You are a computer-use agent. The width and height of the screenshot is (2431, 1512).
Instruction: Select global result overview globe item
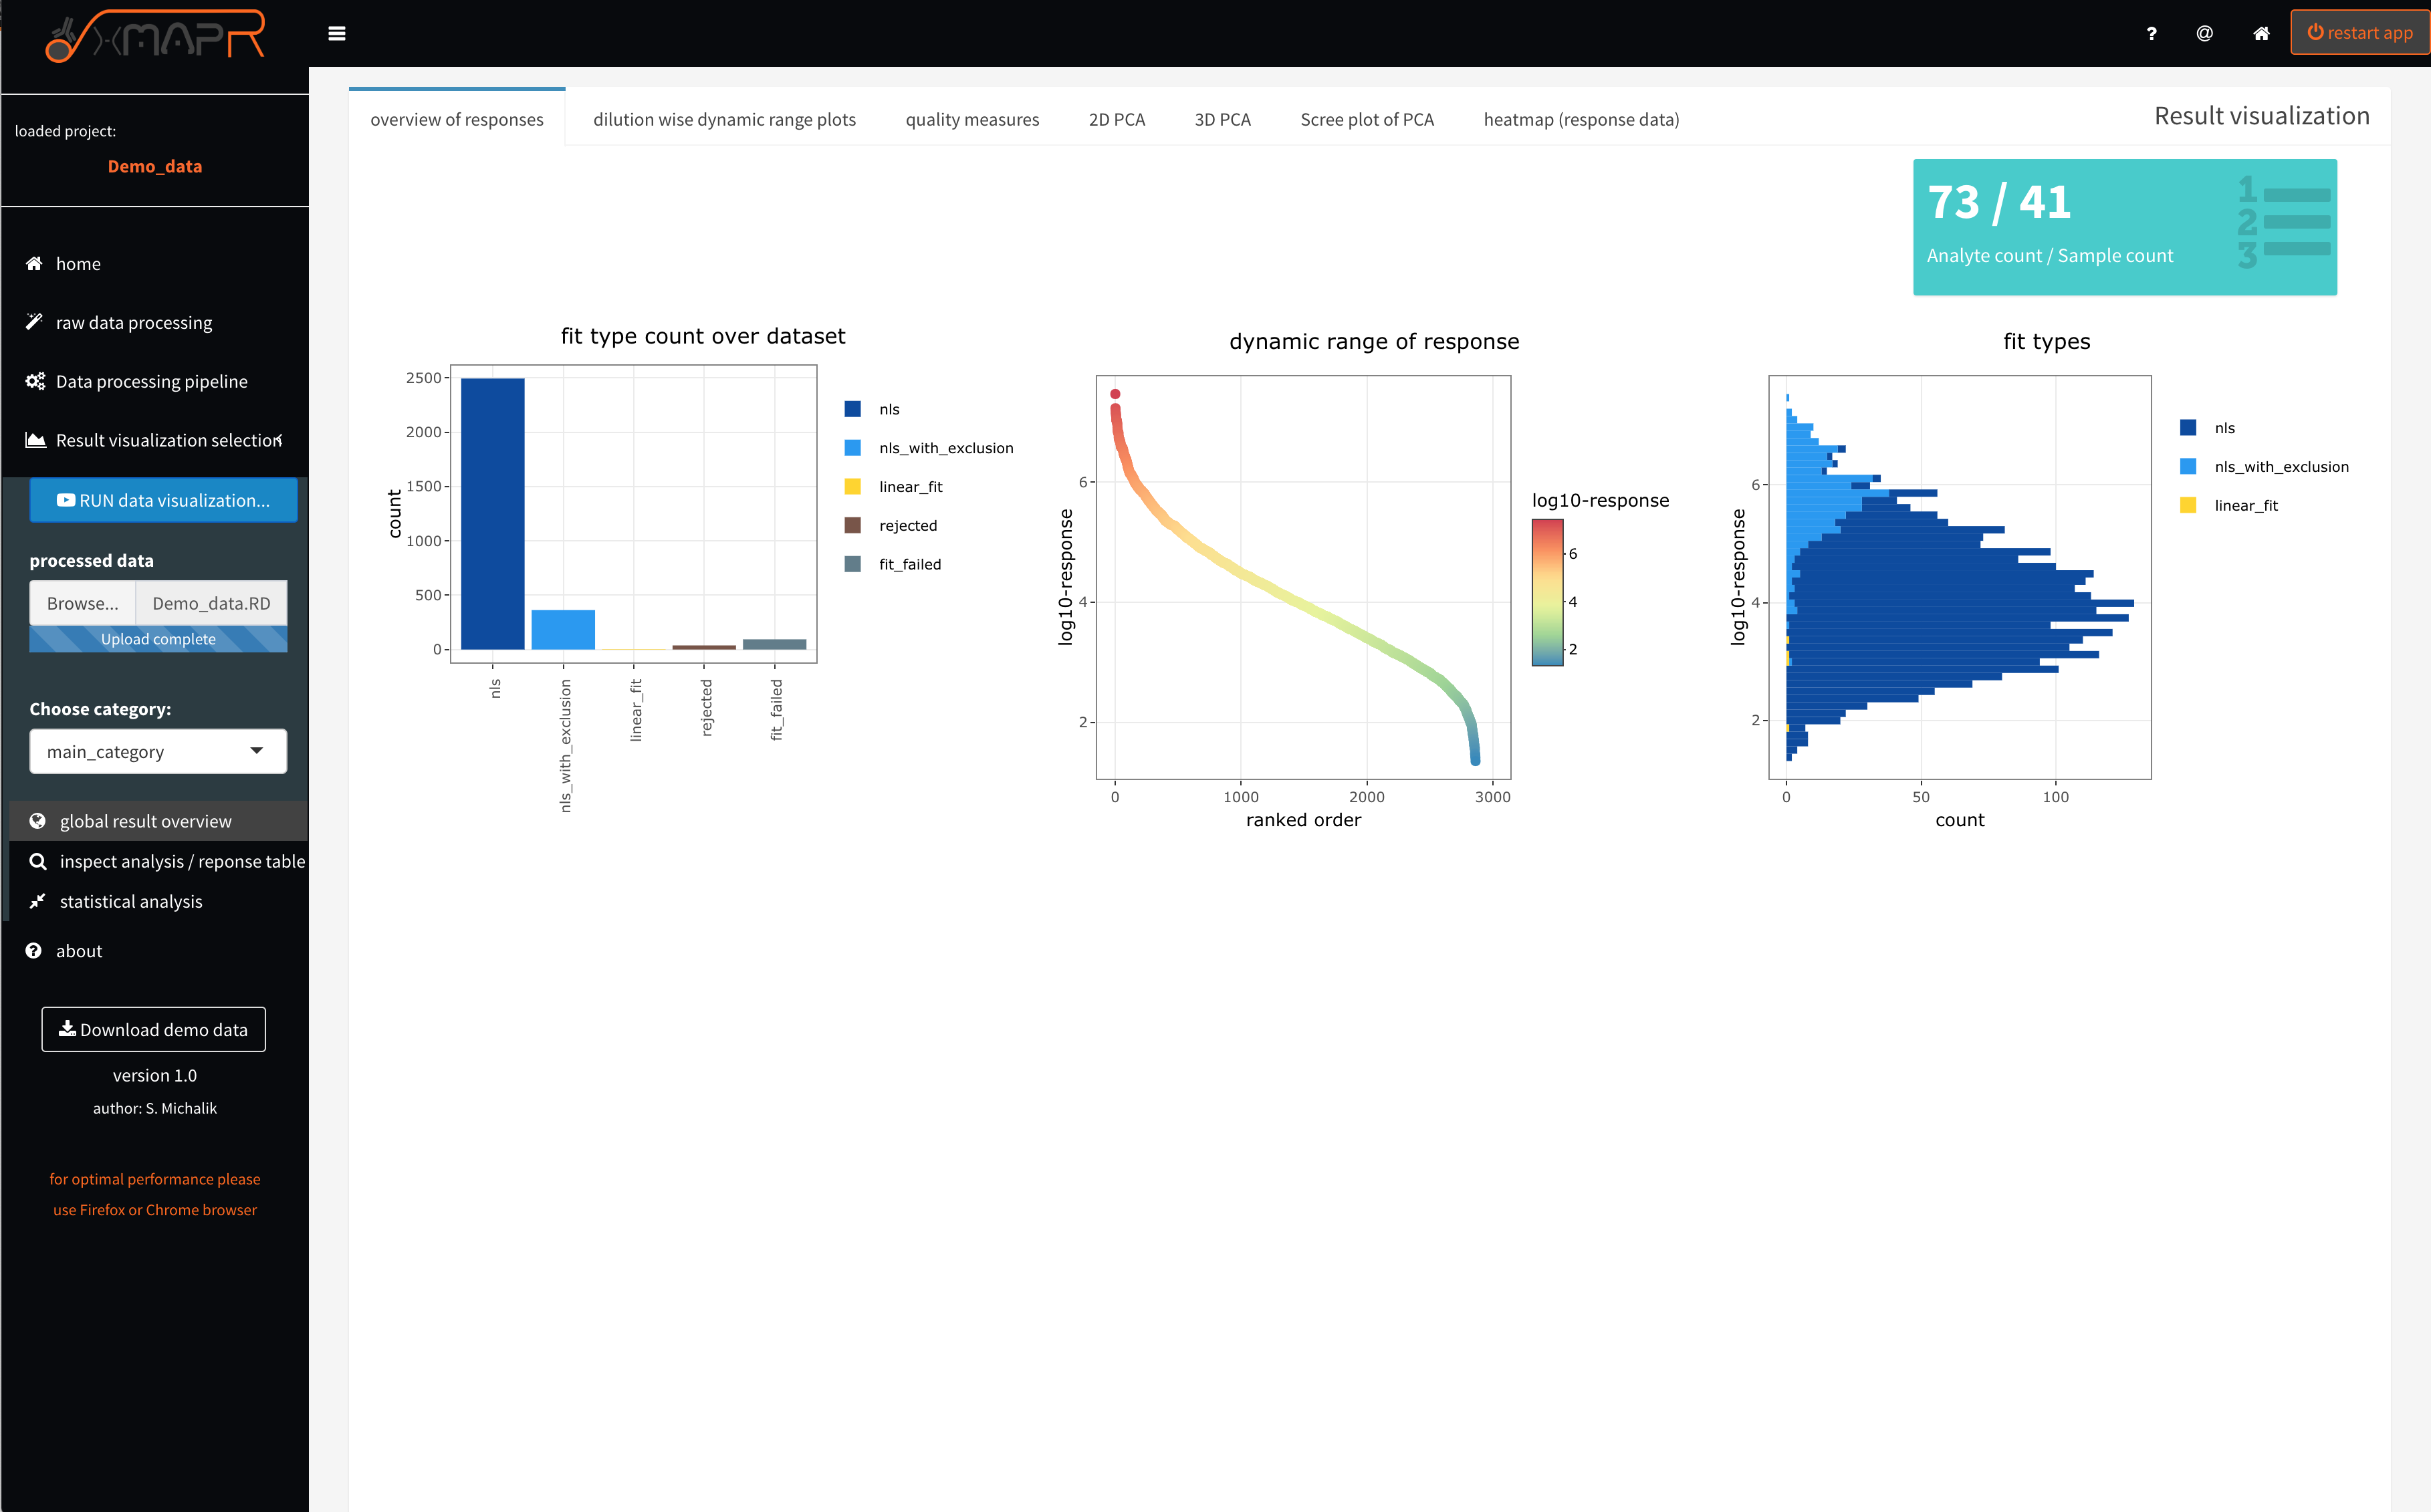click(145, 821)
